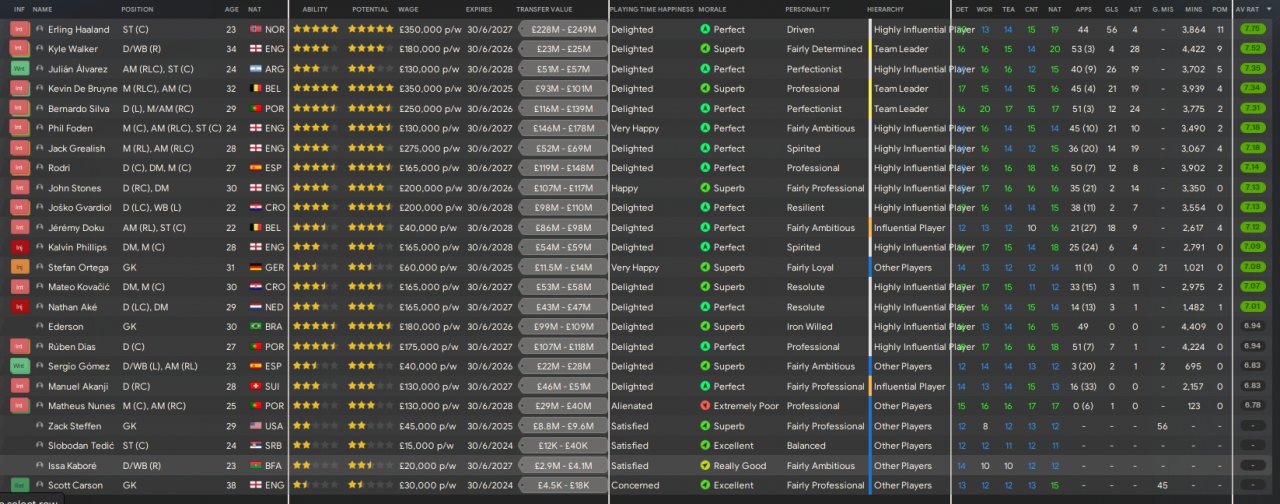This screenshot has width=1280, height=504.
Task: Click the Inj status badge for Kalvin Phillips
Action: click(x=20, y=247)
